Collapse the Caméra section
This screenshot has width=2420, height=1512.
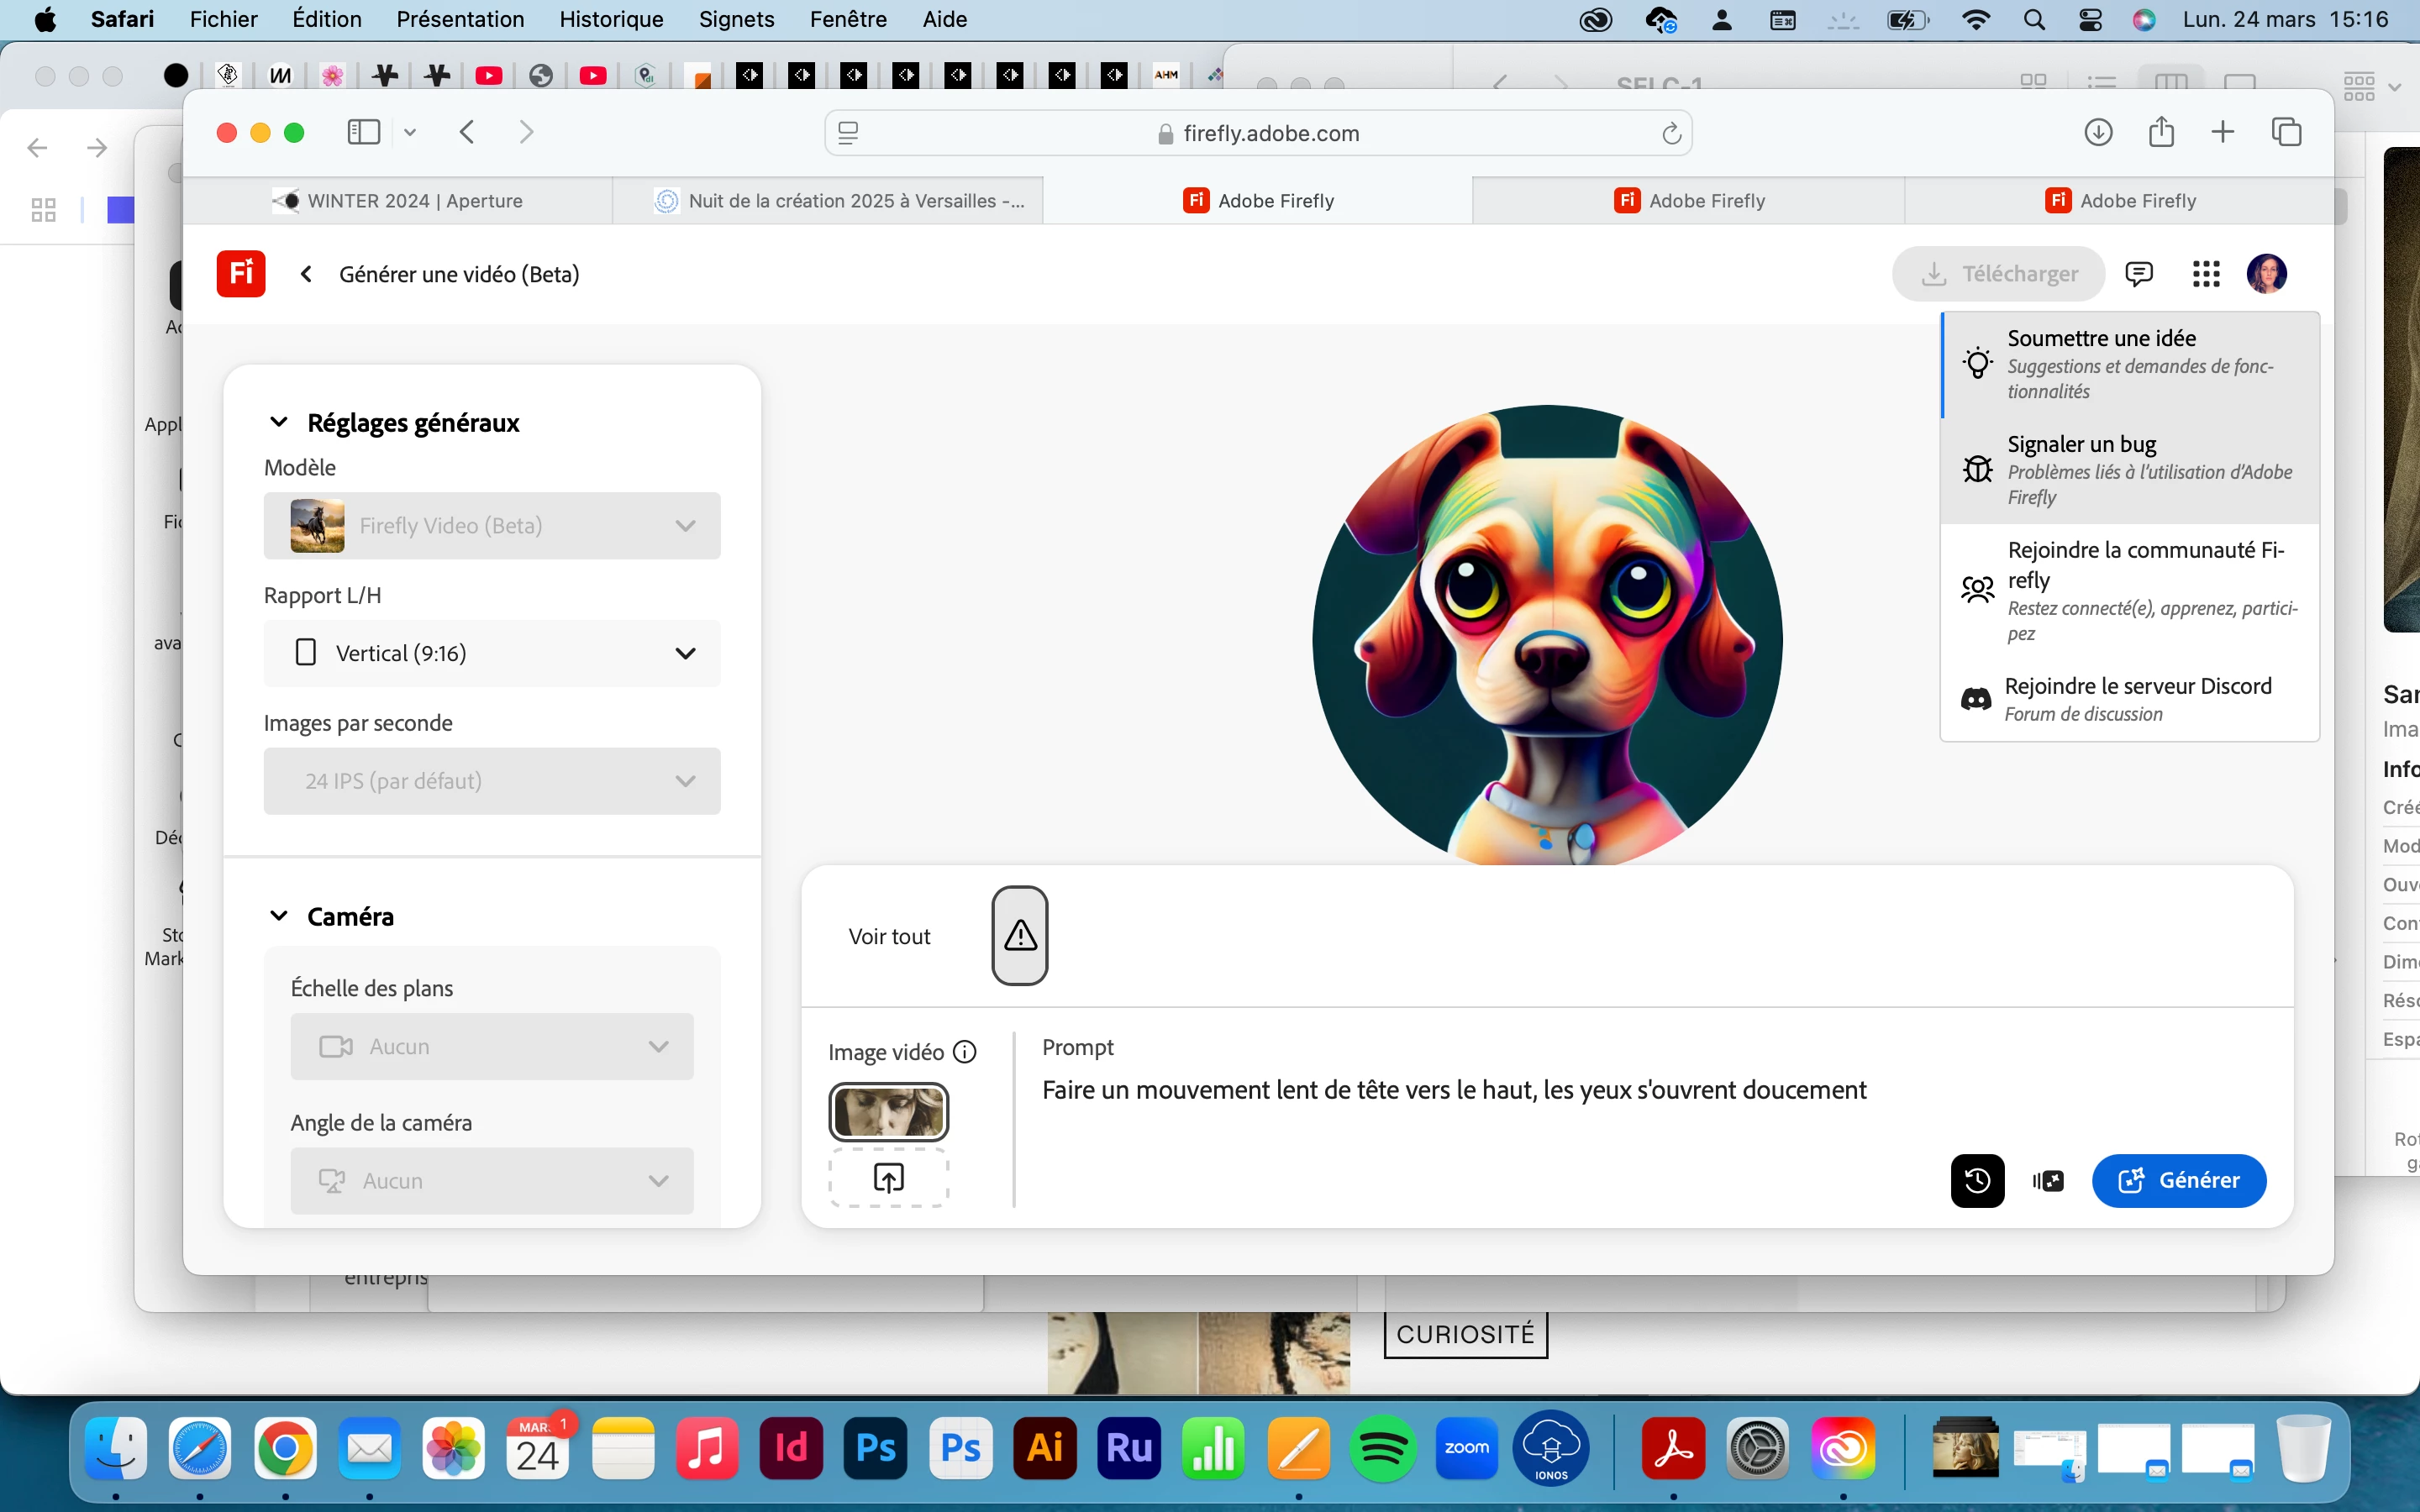279,916
